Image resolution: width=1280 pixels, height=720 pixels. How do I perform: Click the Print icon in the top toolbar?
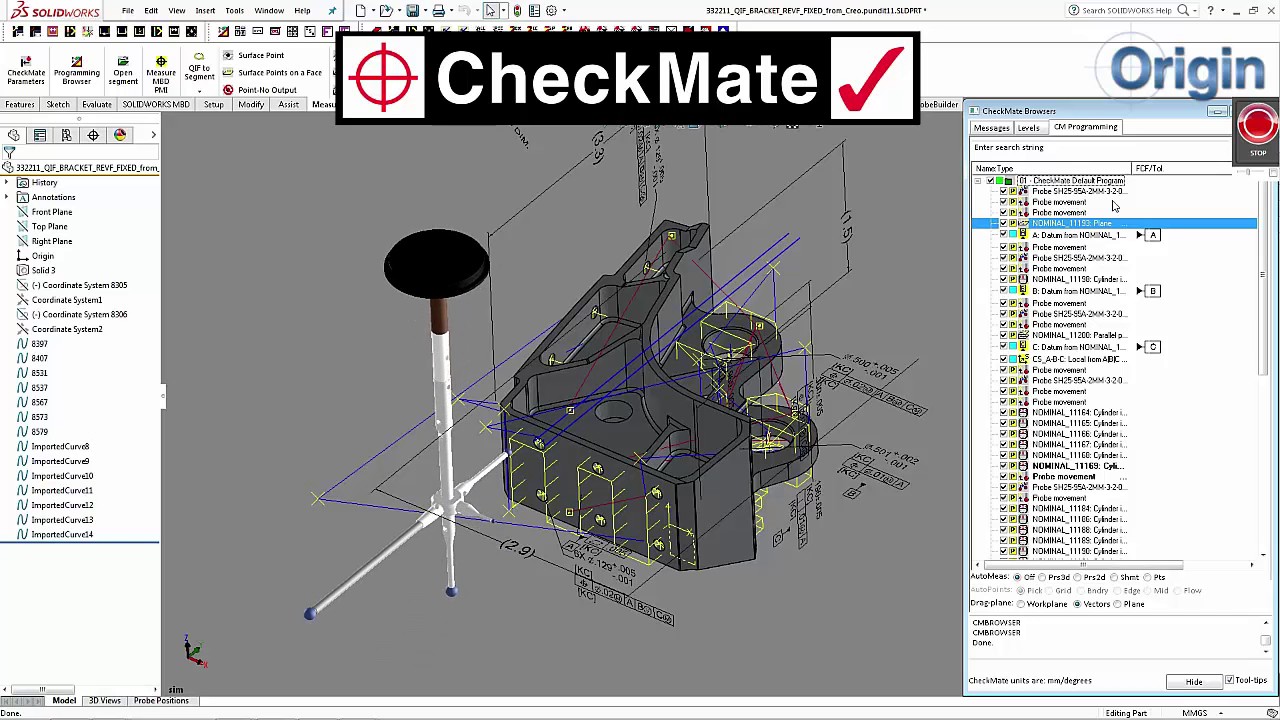438,11
